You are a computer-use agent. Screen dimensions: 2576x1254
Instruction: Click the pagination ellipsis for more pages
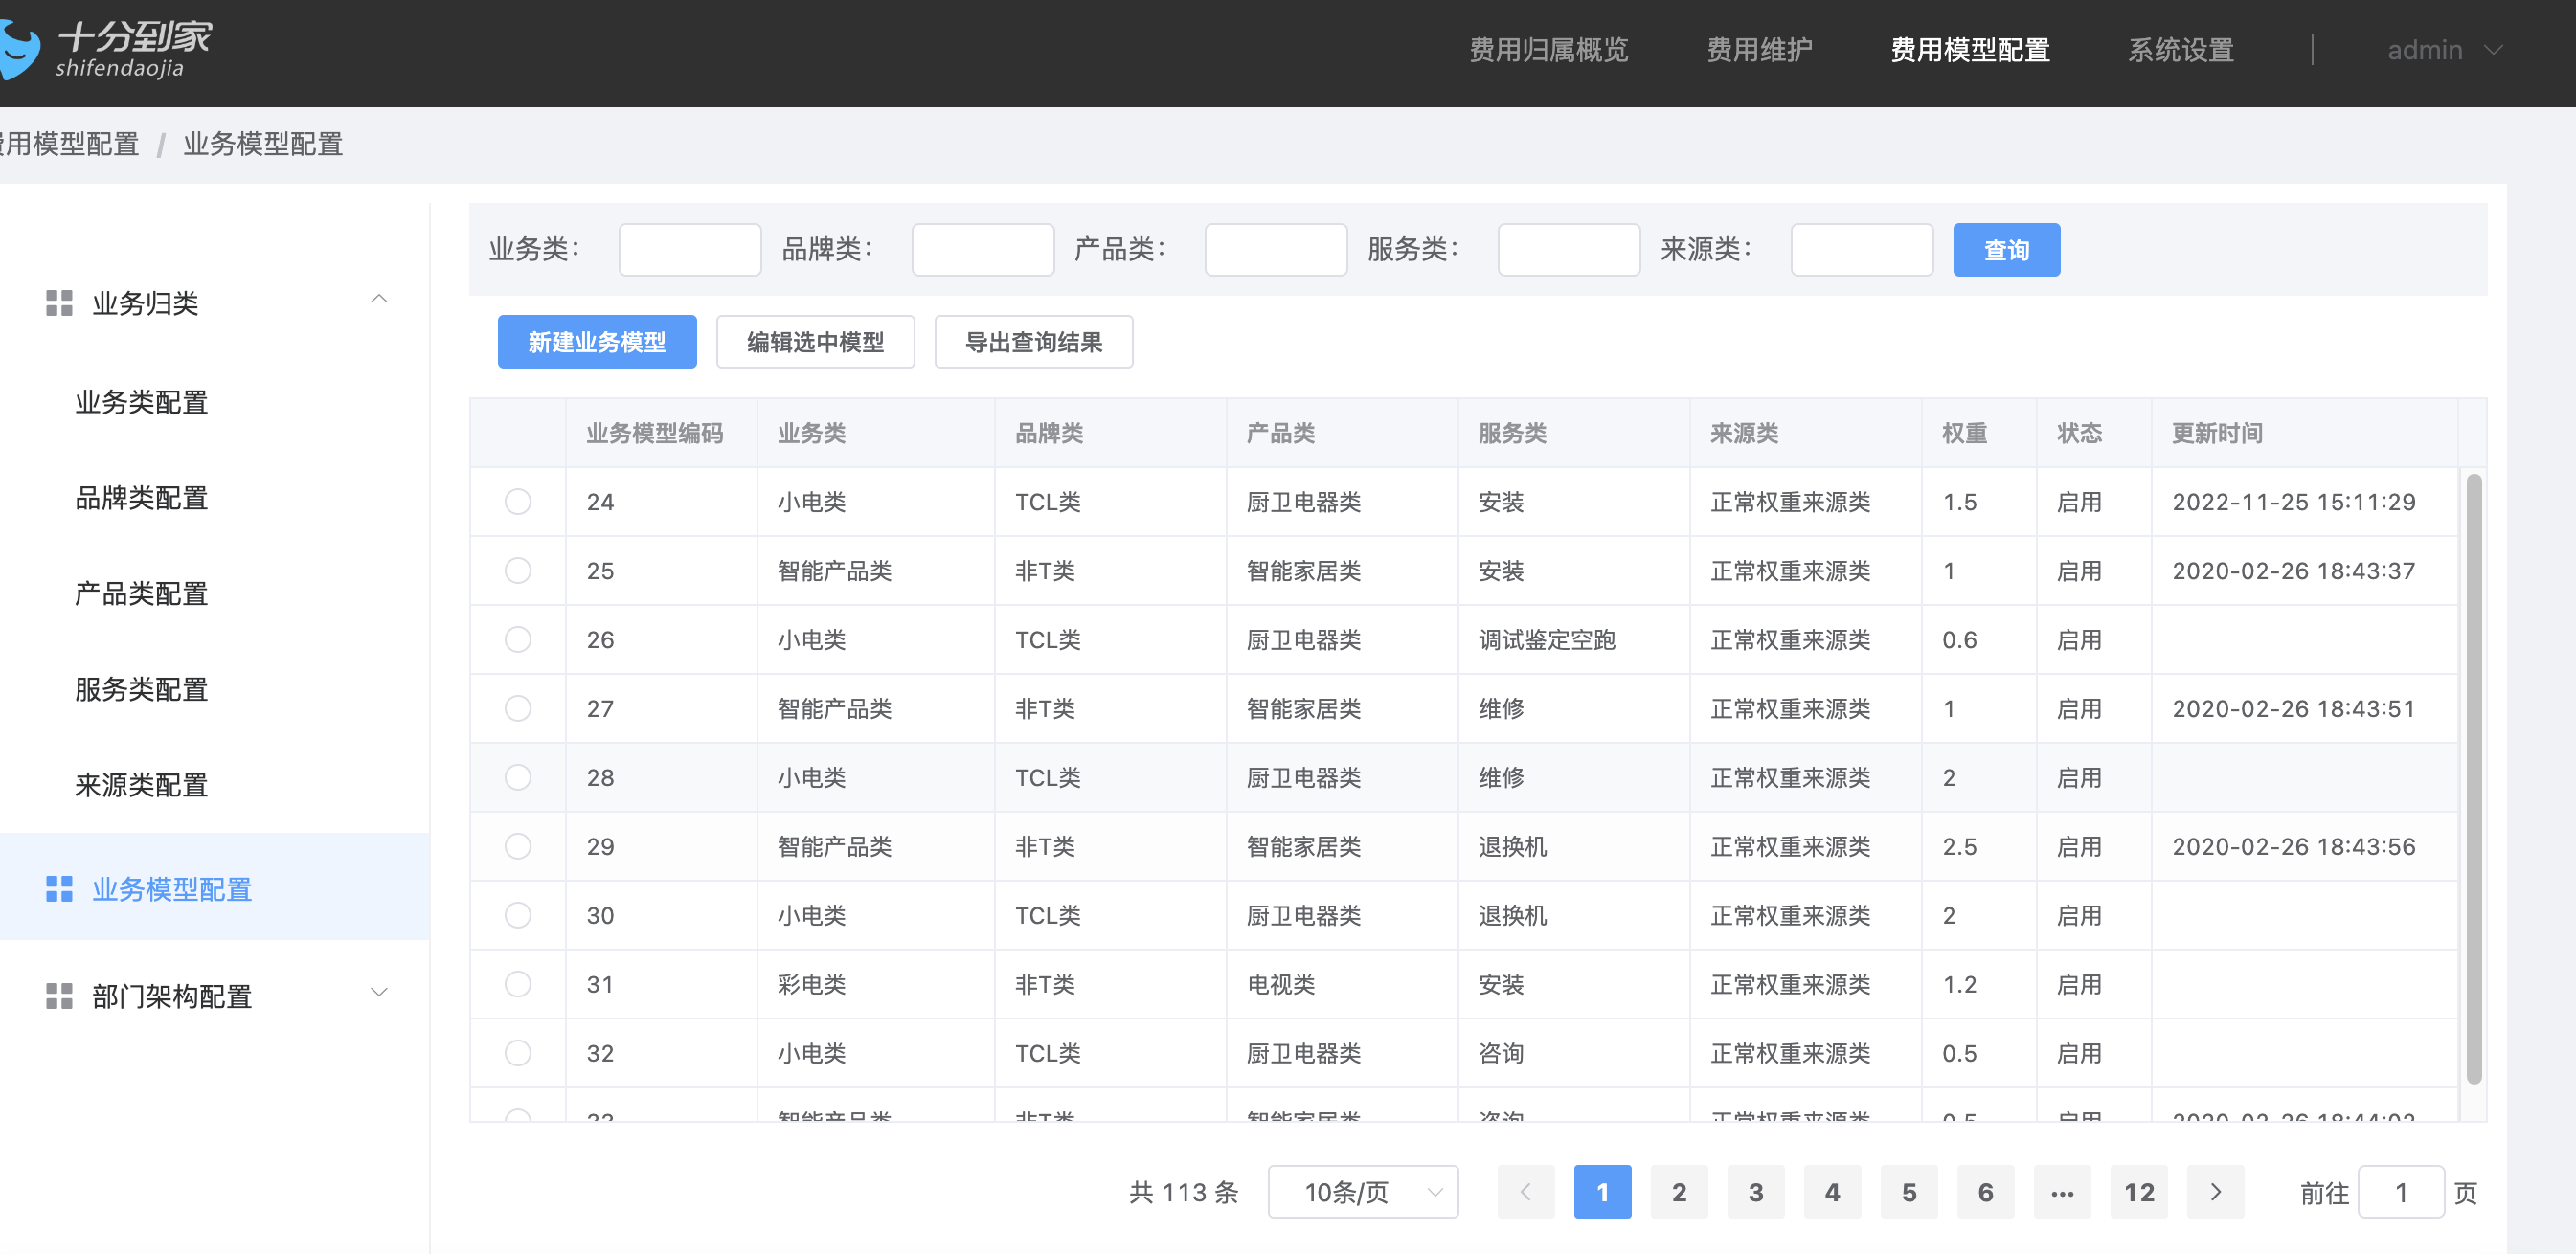click(x=2062, y=1191)
